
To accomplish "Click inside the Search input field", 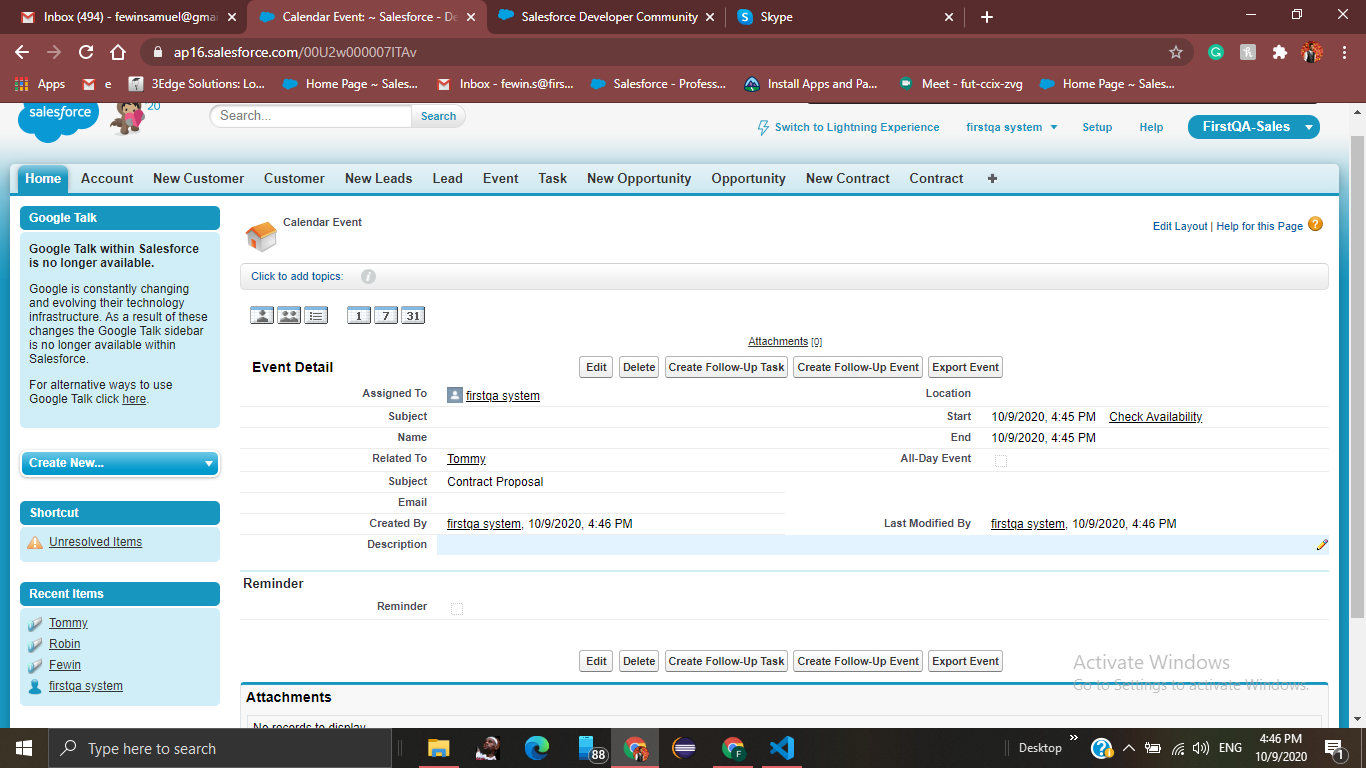I will [310, 116].
